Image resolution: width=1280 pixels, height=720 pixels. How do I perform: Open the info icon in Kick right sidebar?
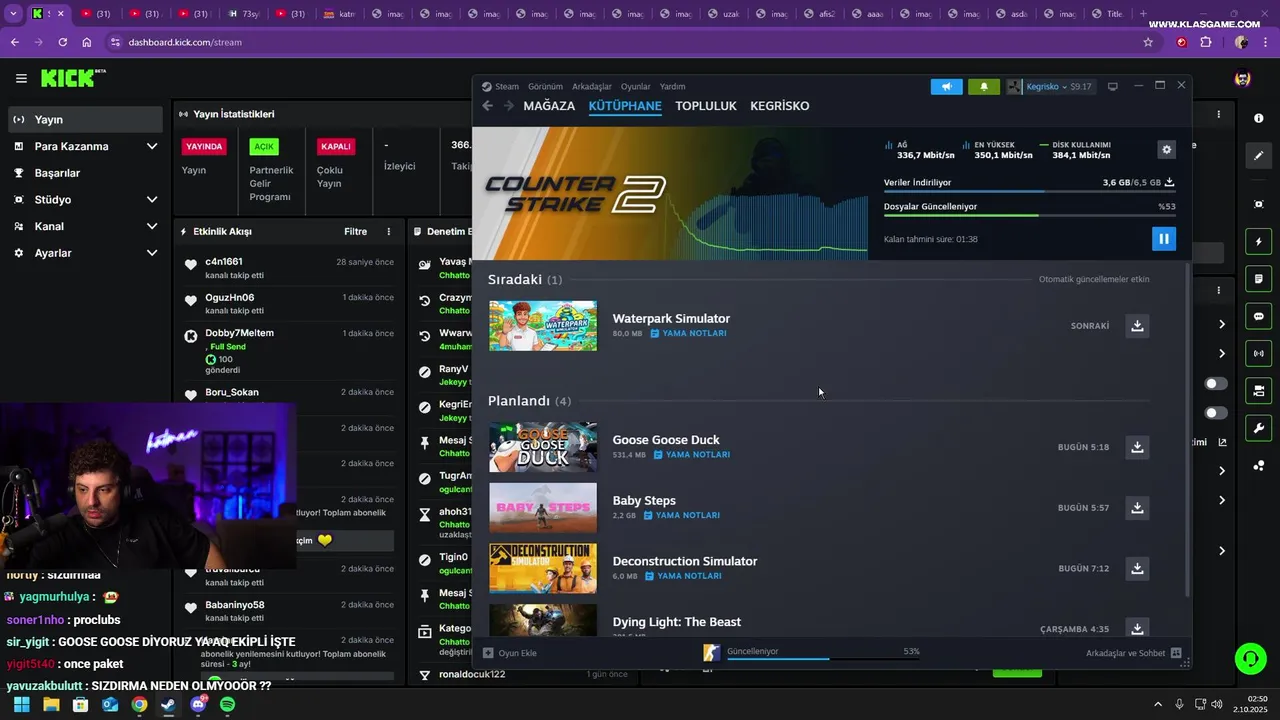1258,118
